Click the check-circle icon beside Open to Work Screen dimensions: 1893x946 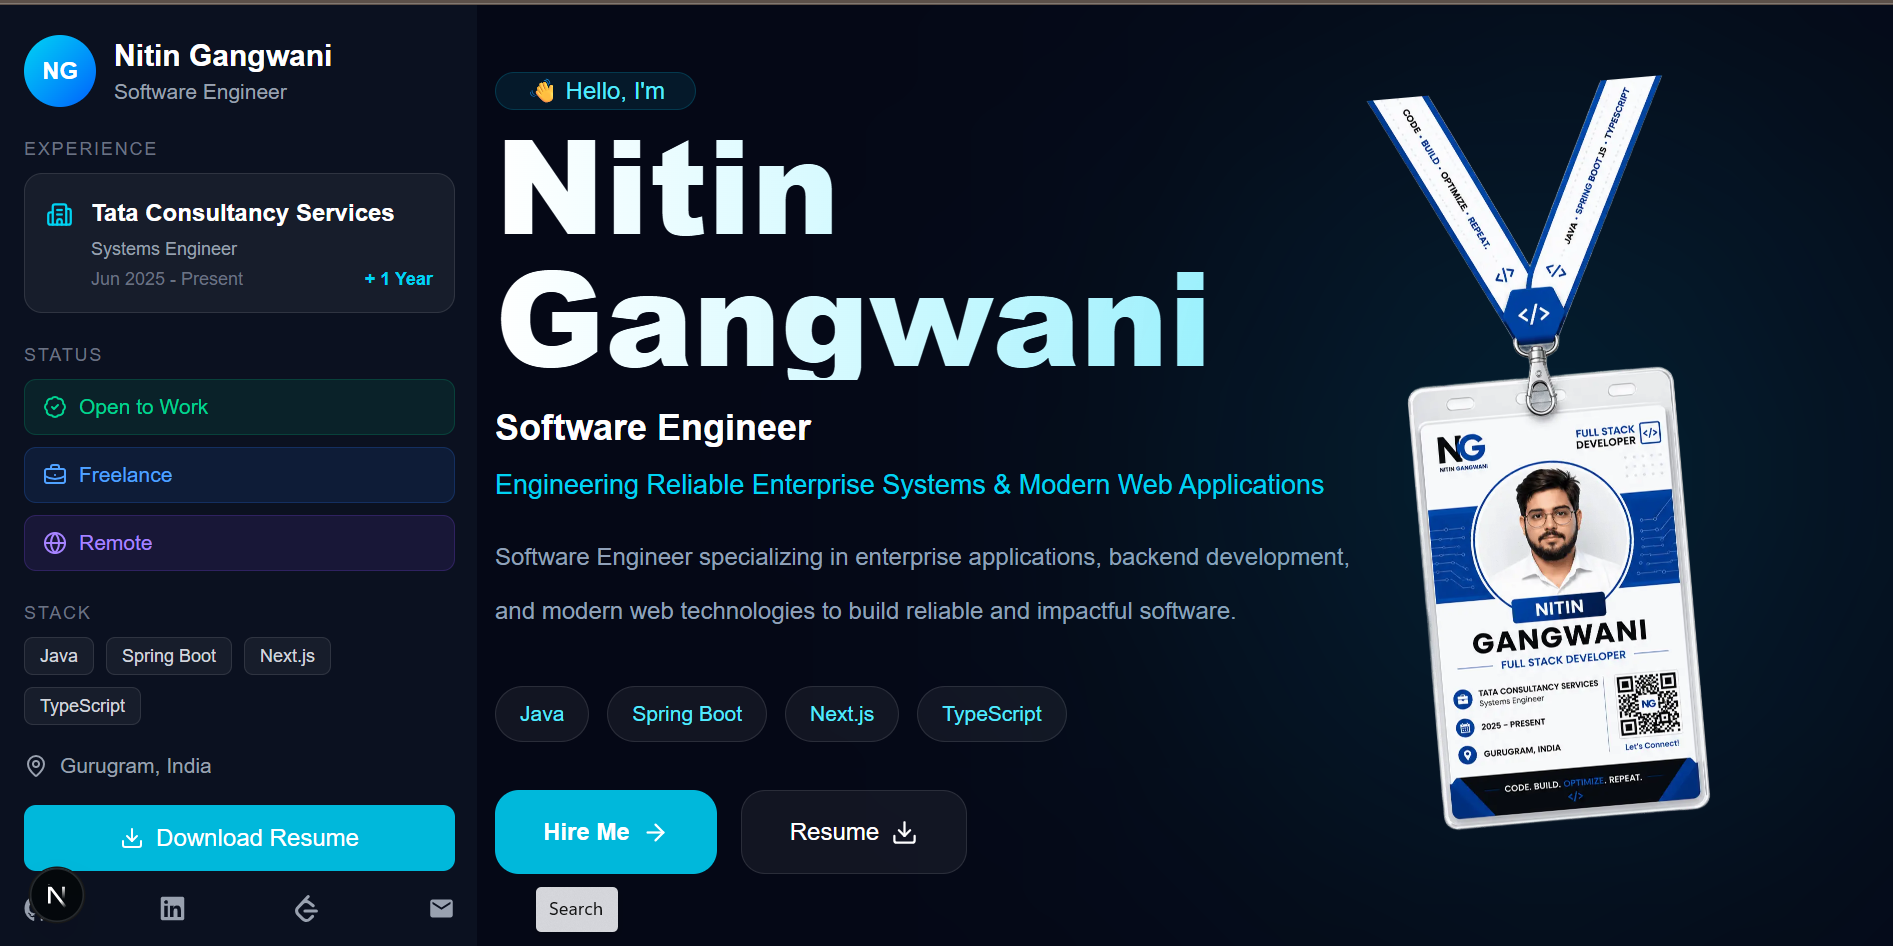click(55, 407)
